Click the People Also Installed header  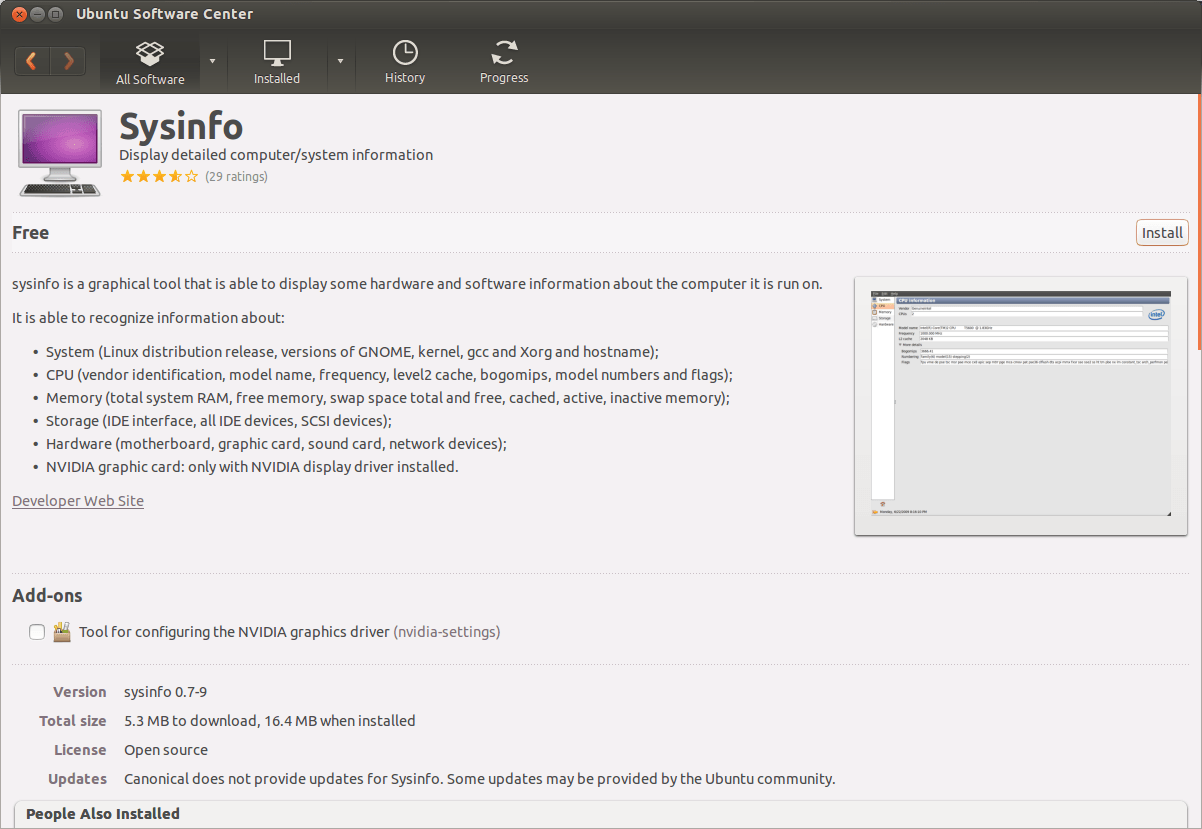pos(103,814)
